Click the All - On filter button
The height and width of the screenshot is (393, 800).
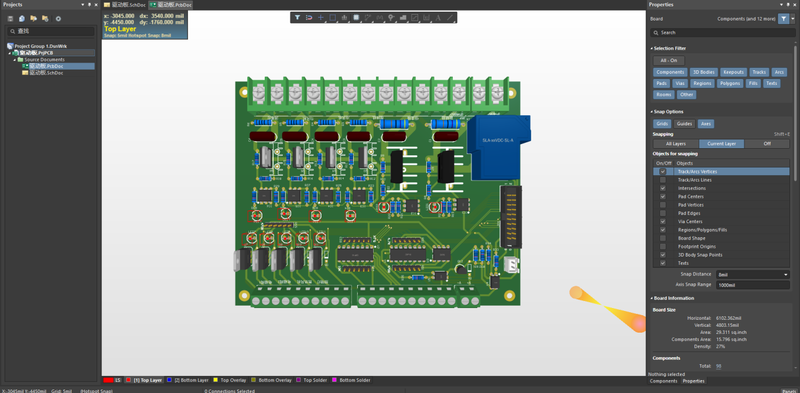[x=668, y=60]
